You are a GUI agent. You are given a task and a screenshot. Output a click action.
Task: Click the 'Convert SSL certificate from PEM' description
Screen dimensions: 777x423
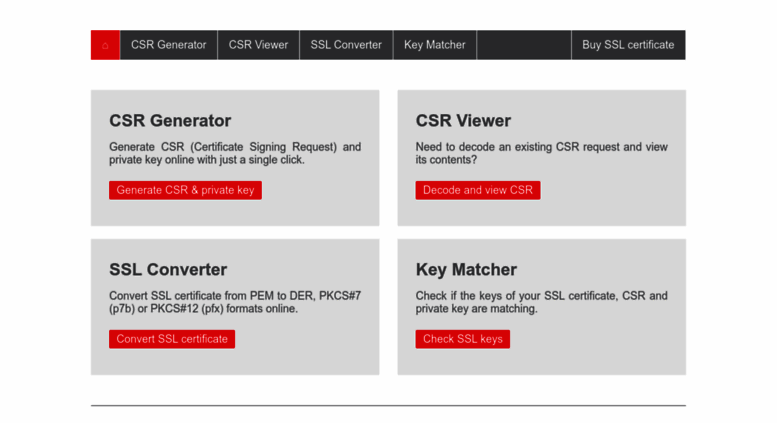pyautogui.click(x=235, y=302)
